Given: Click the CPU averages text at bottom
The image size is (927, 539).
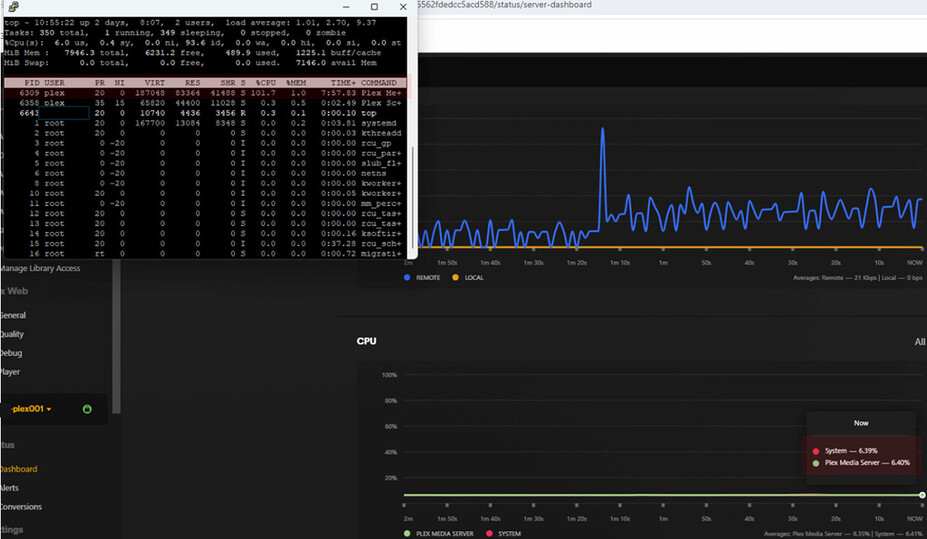Looking at the screenshot, I should pos(843,534).
